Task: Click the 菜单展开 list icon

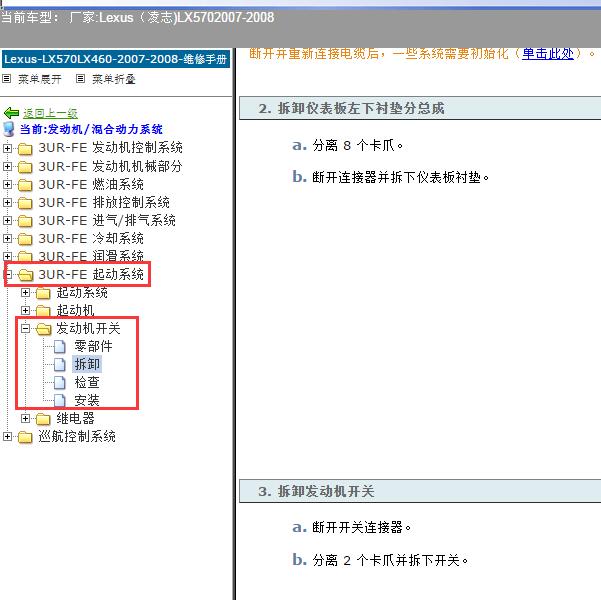Action: (7, 79)
